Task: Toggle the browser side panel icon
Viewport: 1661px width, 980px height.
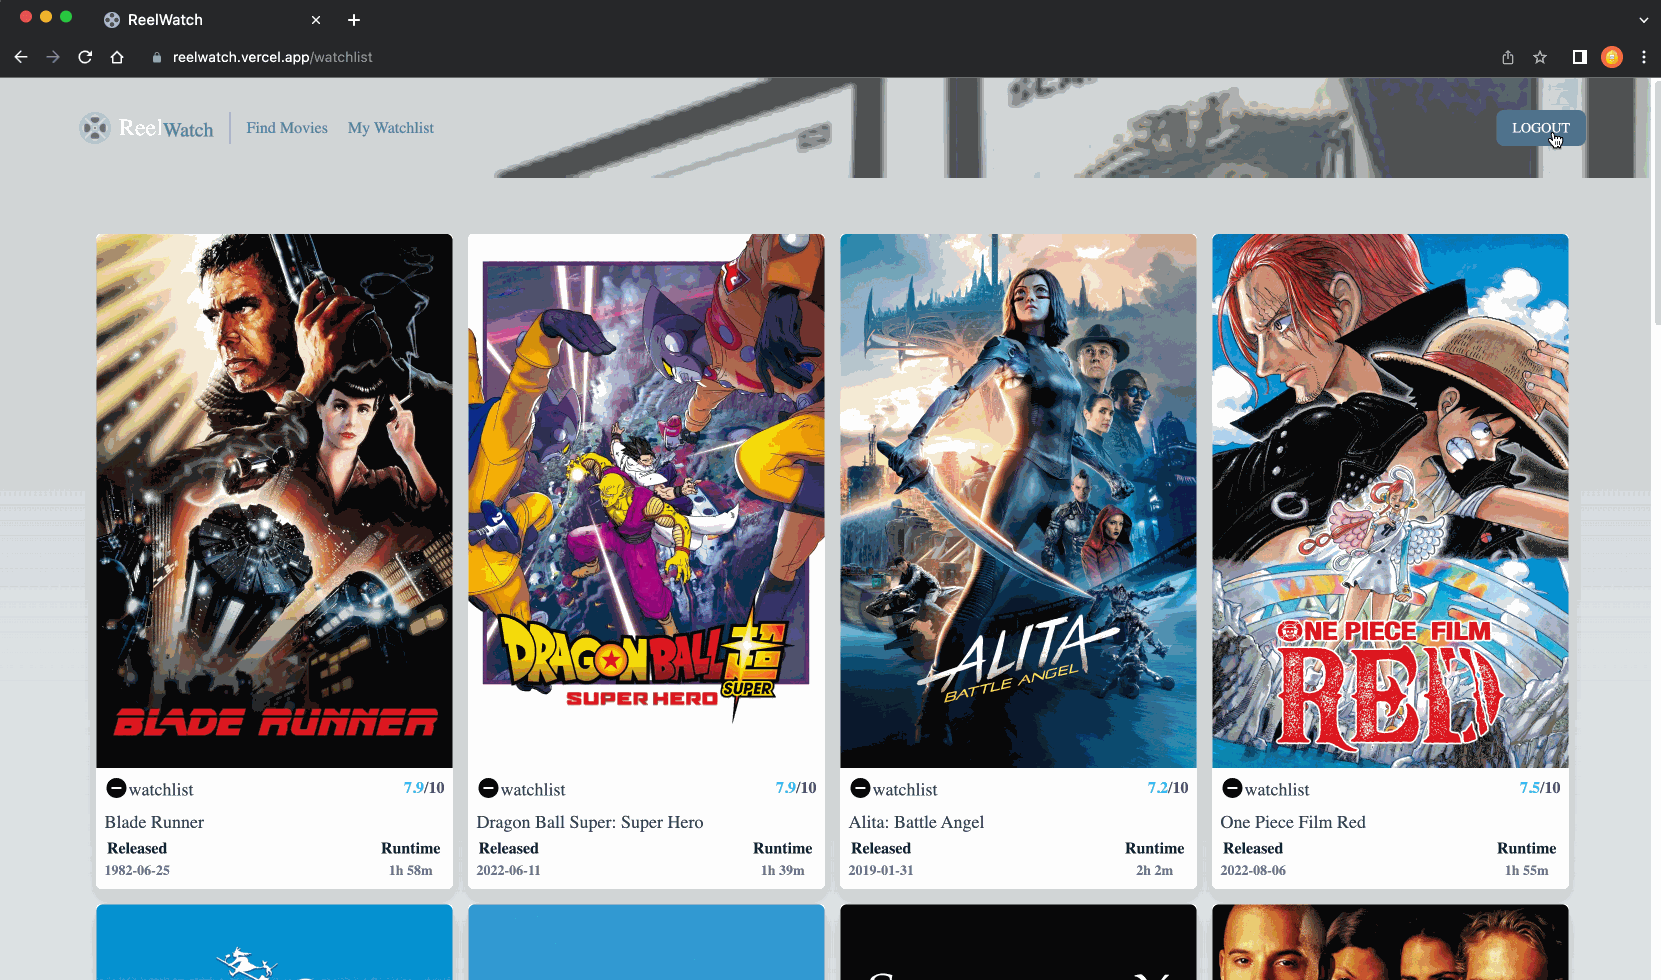Action: click(1580, 57)
